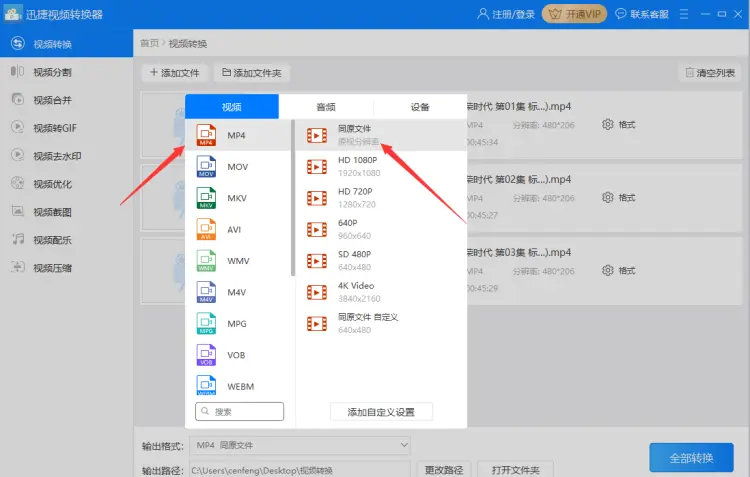Image resolution: width=750 pixels, height=477 pixels.
Task: Click 清空列表 button
Action: [x=710, y=73]
